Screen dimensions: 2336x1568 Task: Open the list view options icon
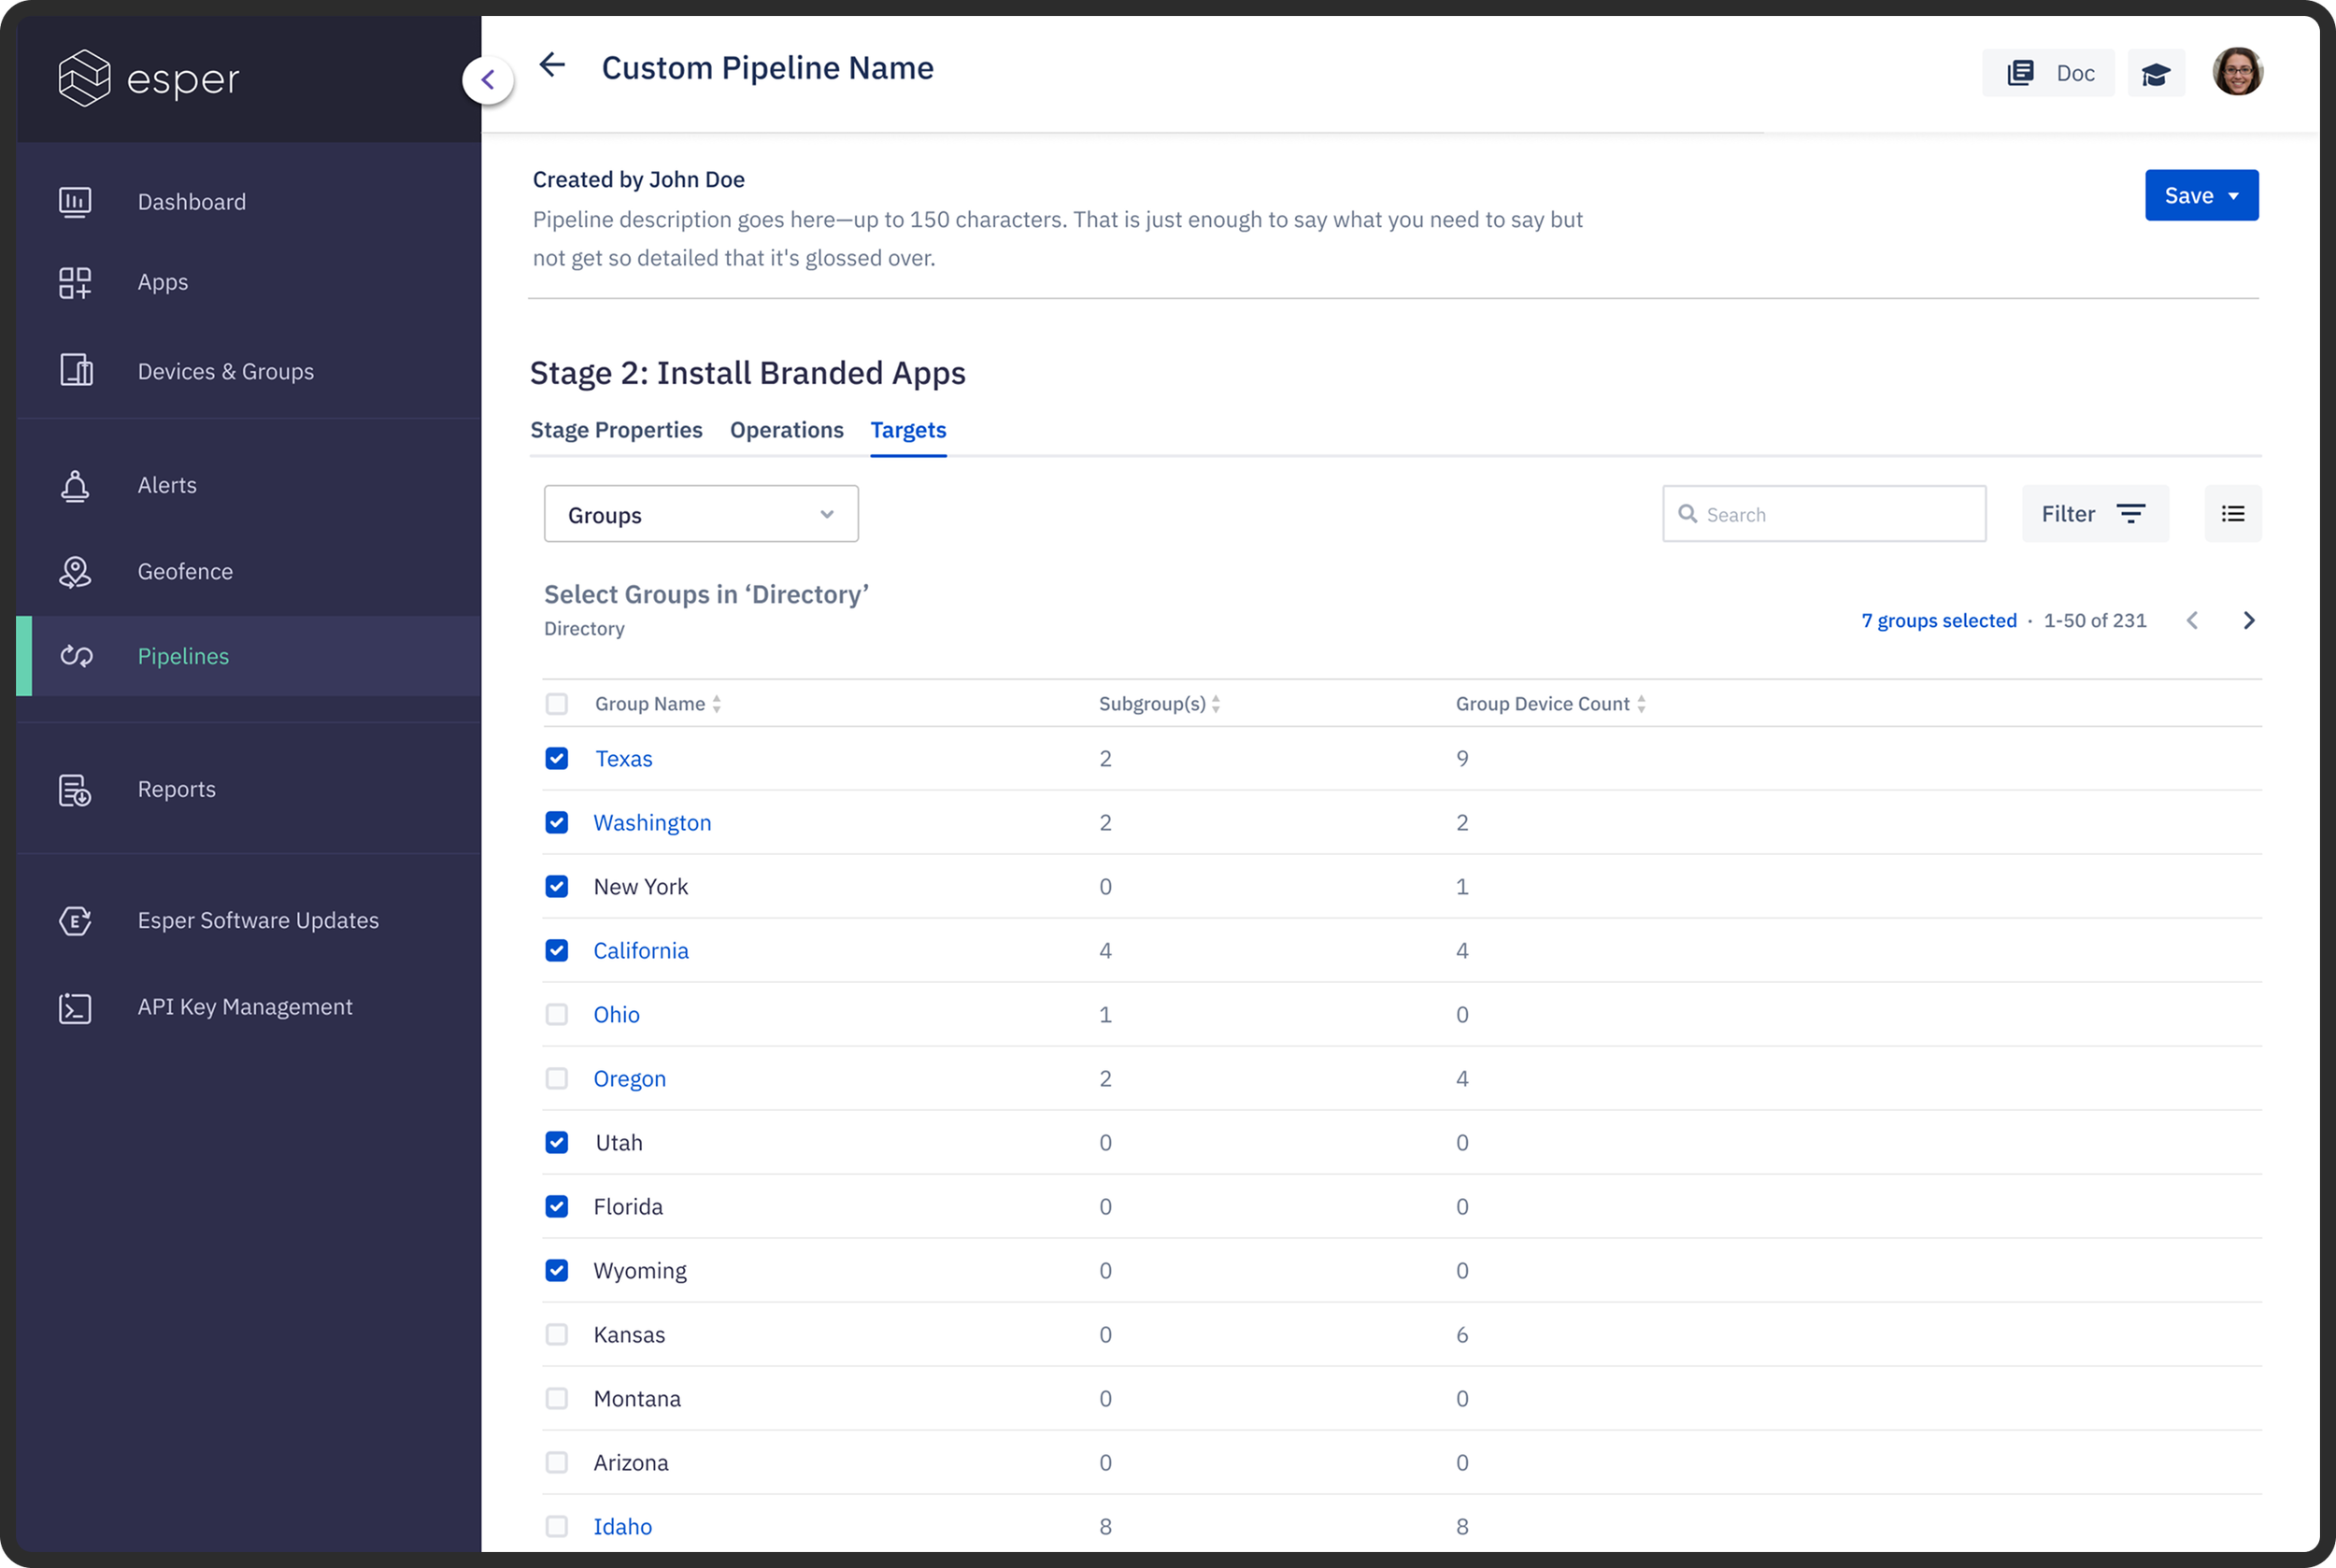click(x=2232, y=514)
